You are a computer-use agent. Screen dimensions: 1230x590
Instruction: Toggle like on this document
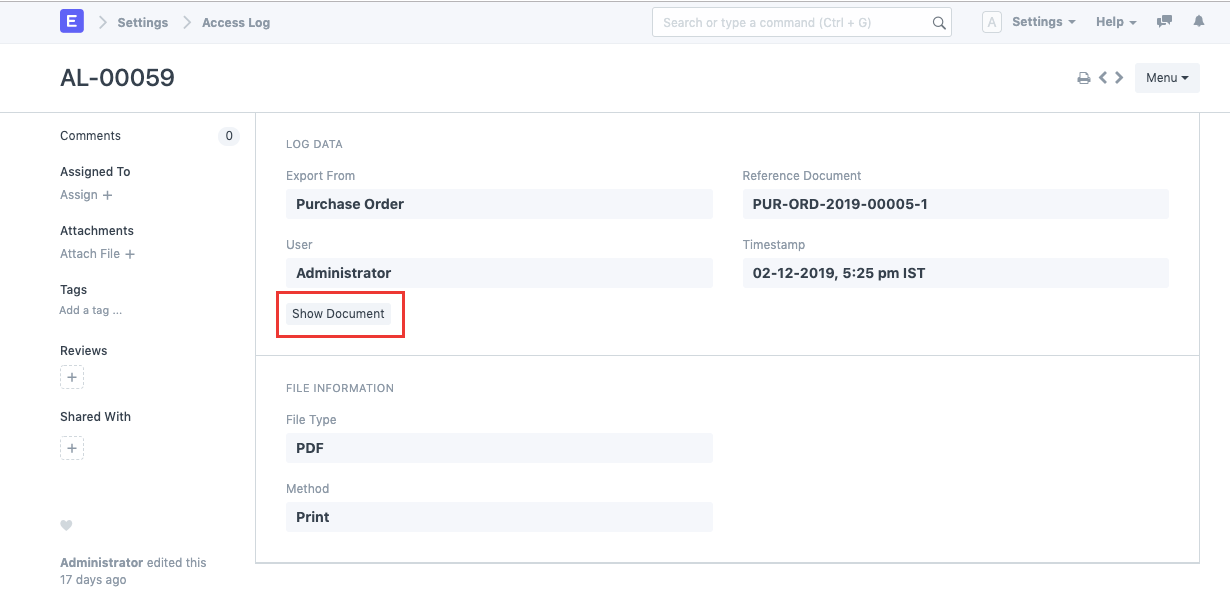pos(65,525)
